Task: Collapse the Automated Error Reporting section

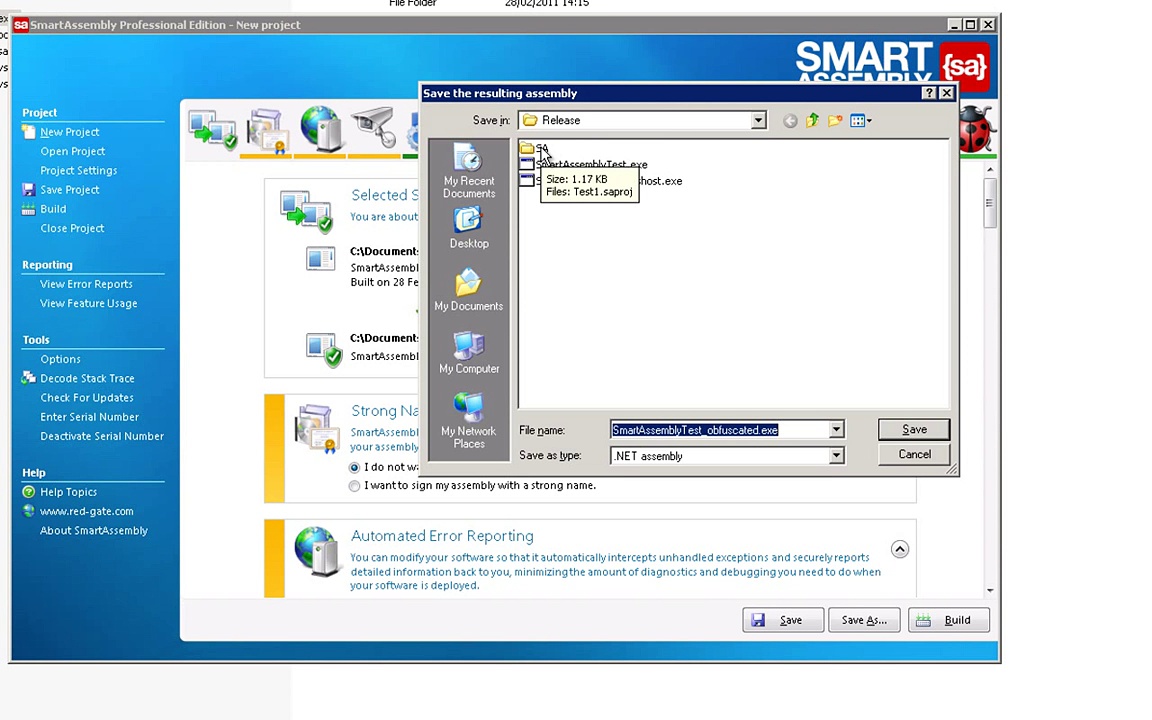Action: point(899,549)
